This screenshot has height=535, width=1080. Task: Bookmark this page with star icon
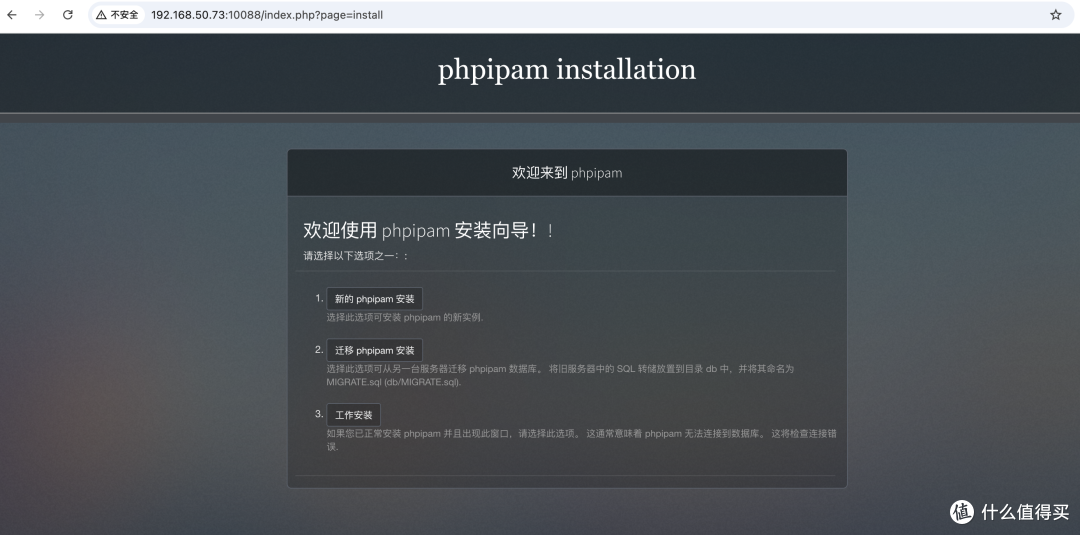[x=1055, y=14]
